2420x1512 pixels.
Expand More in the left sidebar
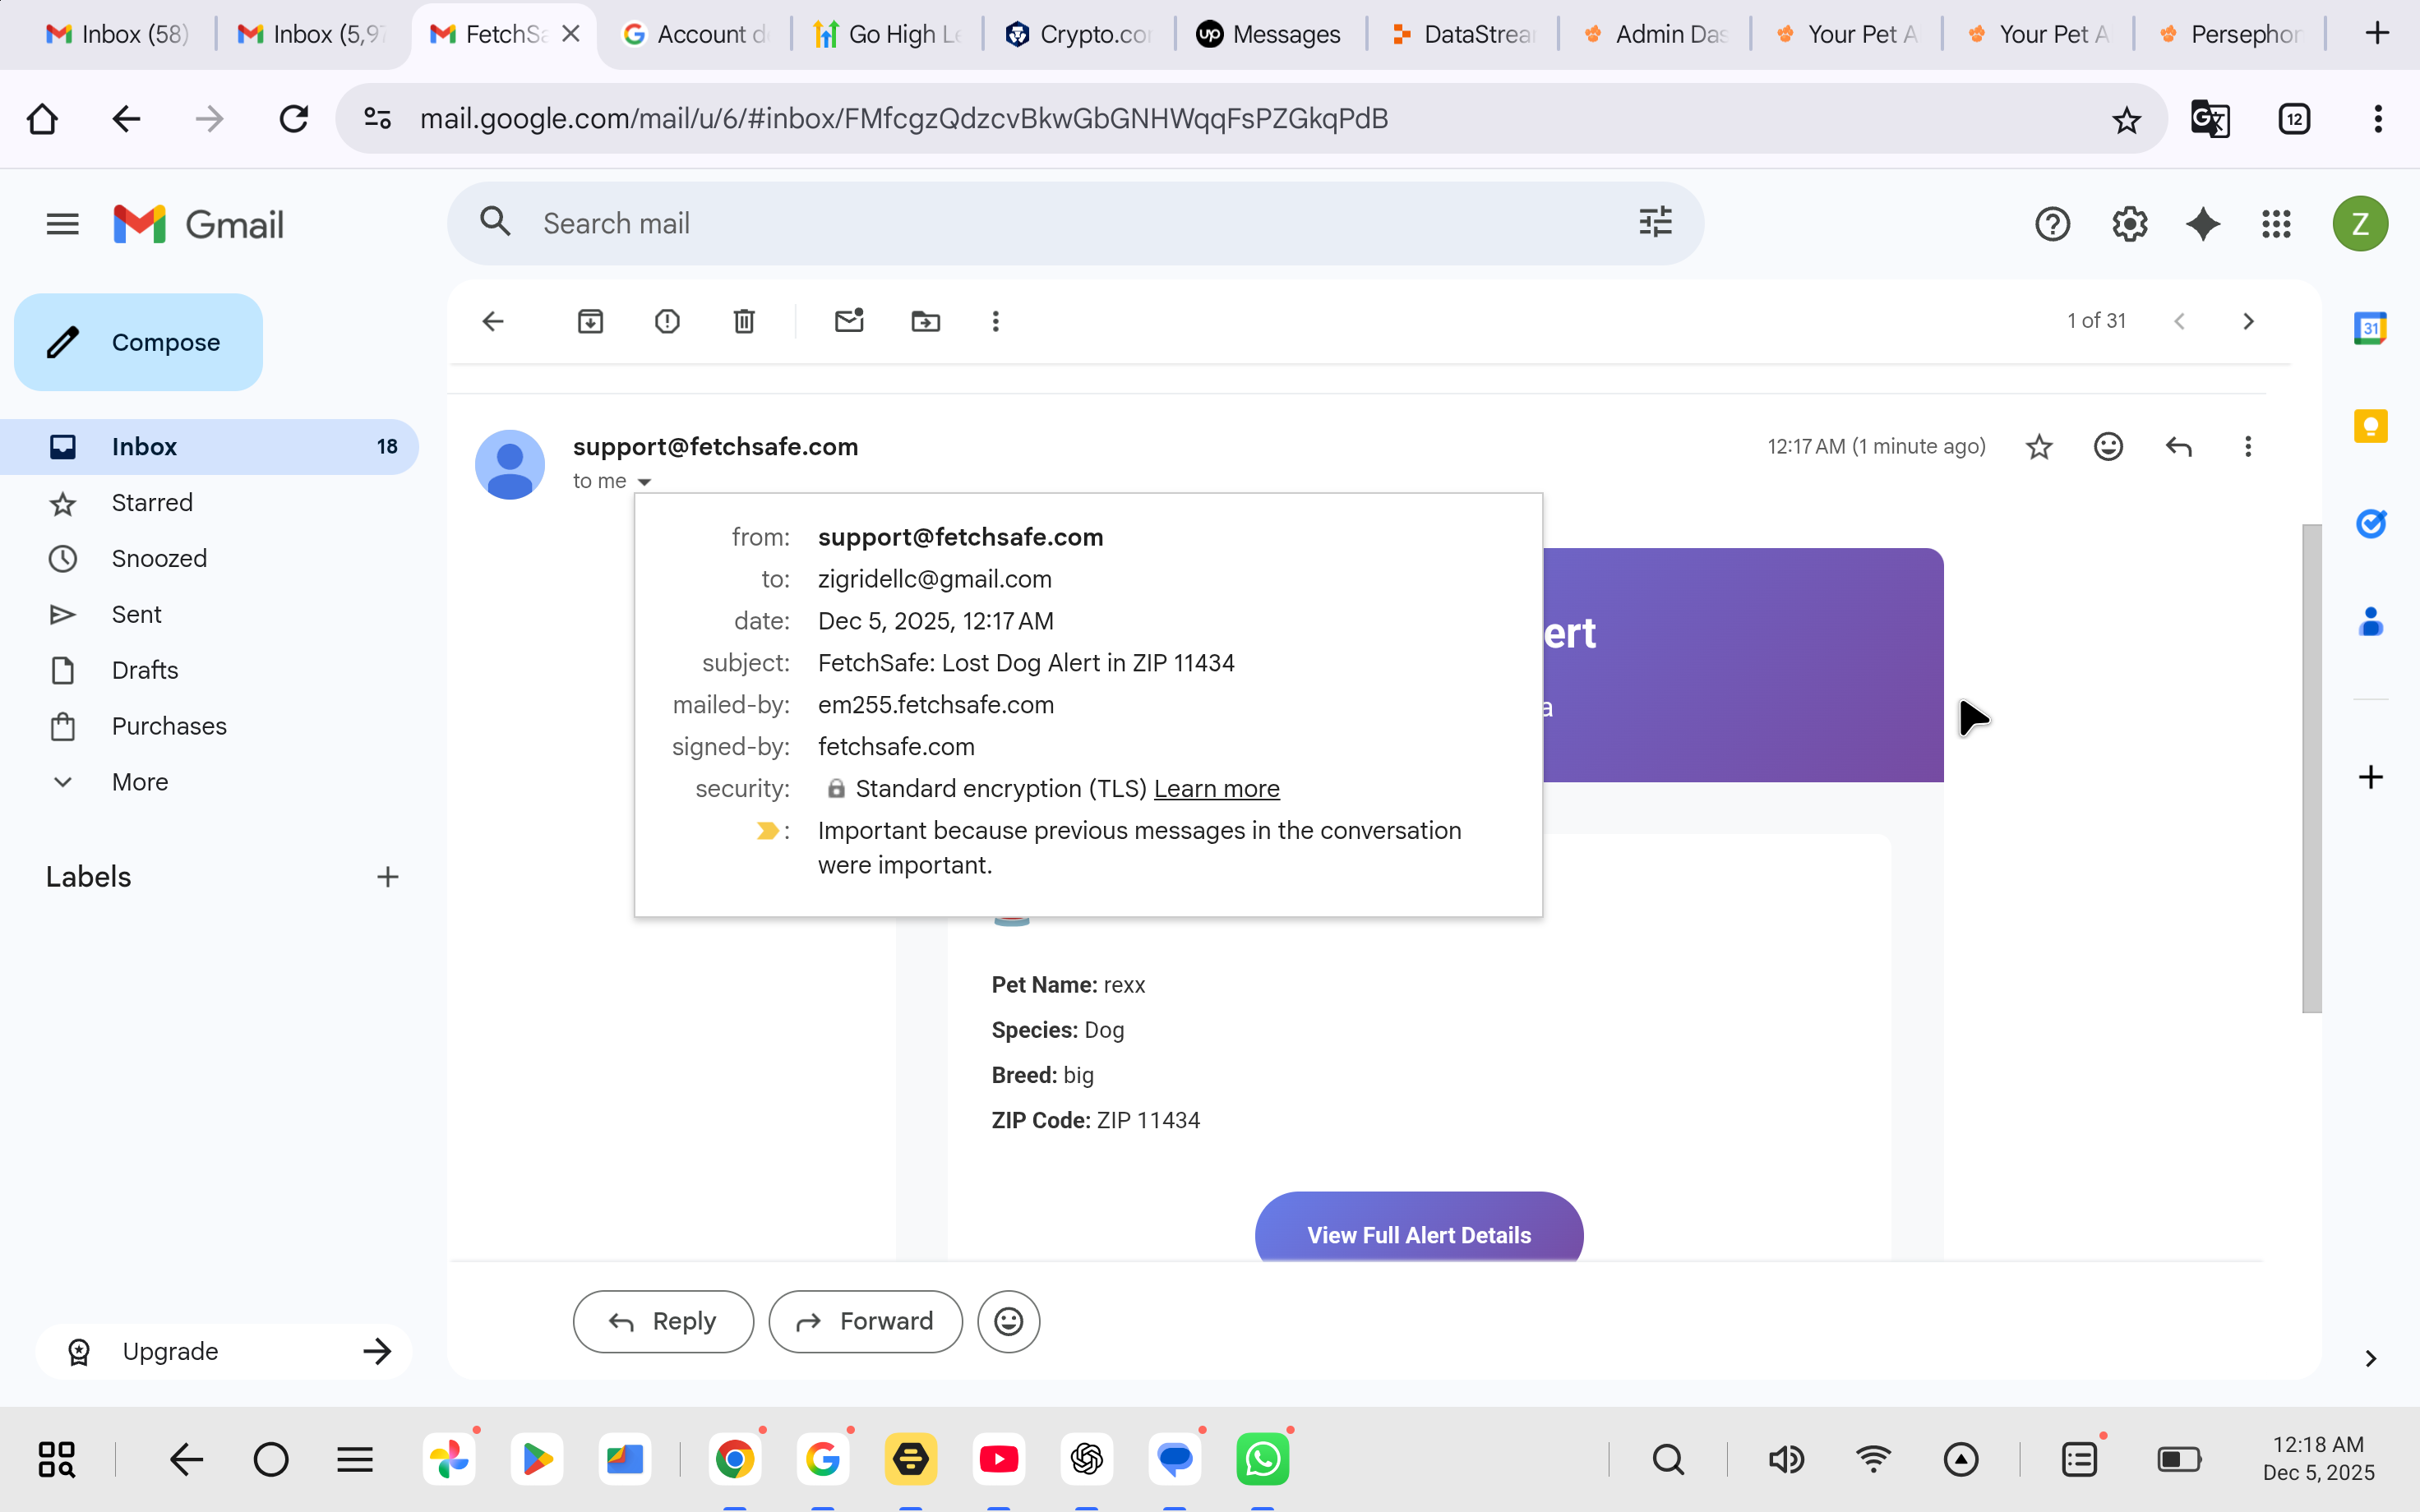pos(140,782)
